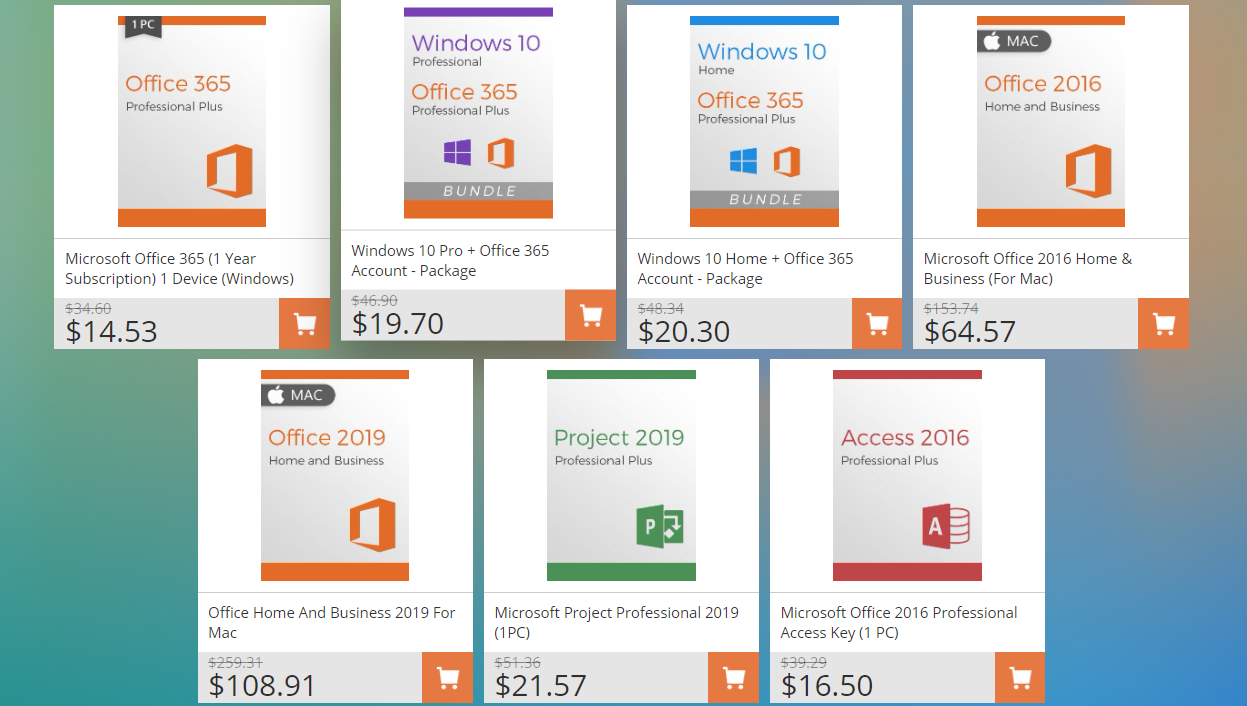The height and width of the screenshot is (706, 1247).
Task: Add Office 2019 Home and Business Mac to cart
Action: [x=447, y=678]
